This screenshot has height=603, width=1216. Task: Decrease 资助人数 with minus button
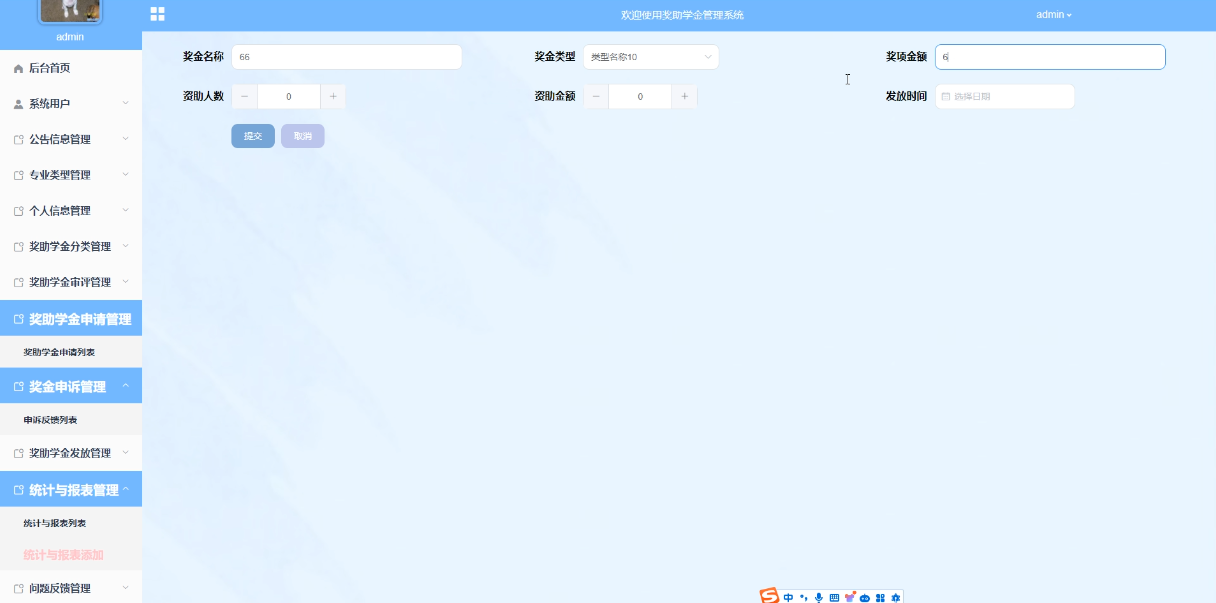245,96
